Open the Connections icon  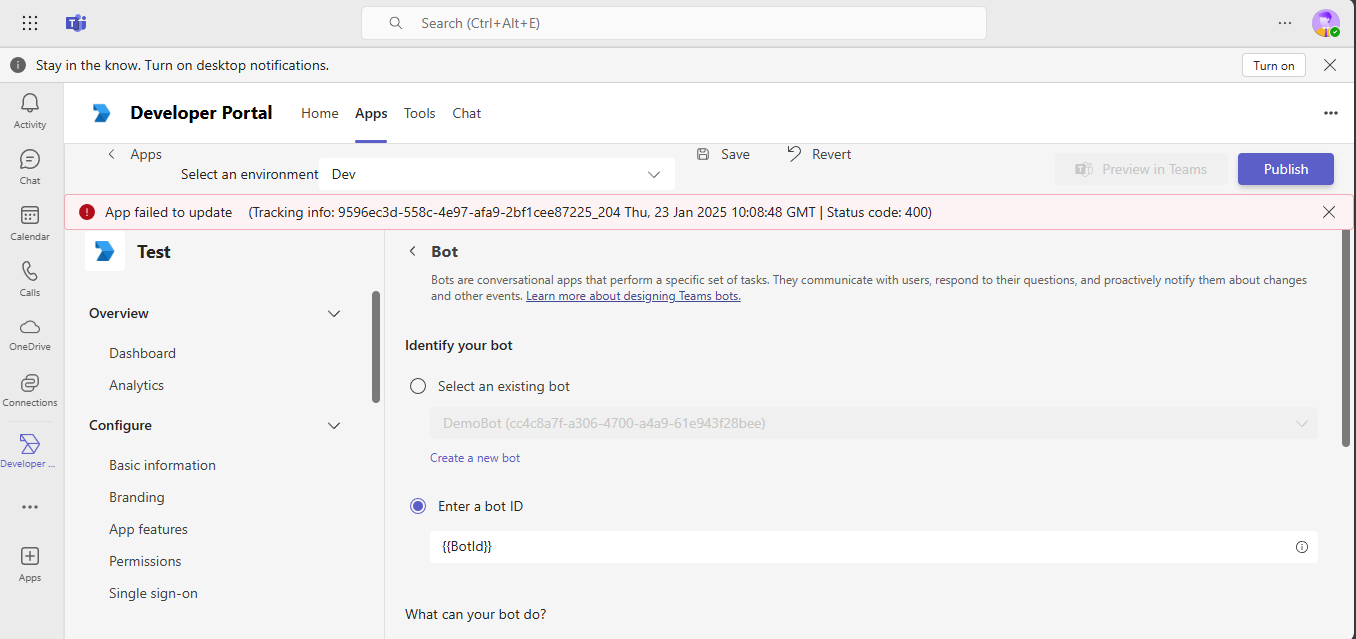[x=29, y=388]
